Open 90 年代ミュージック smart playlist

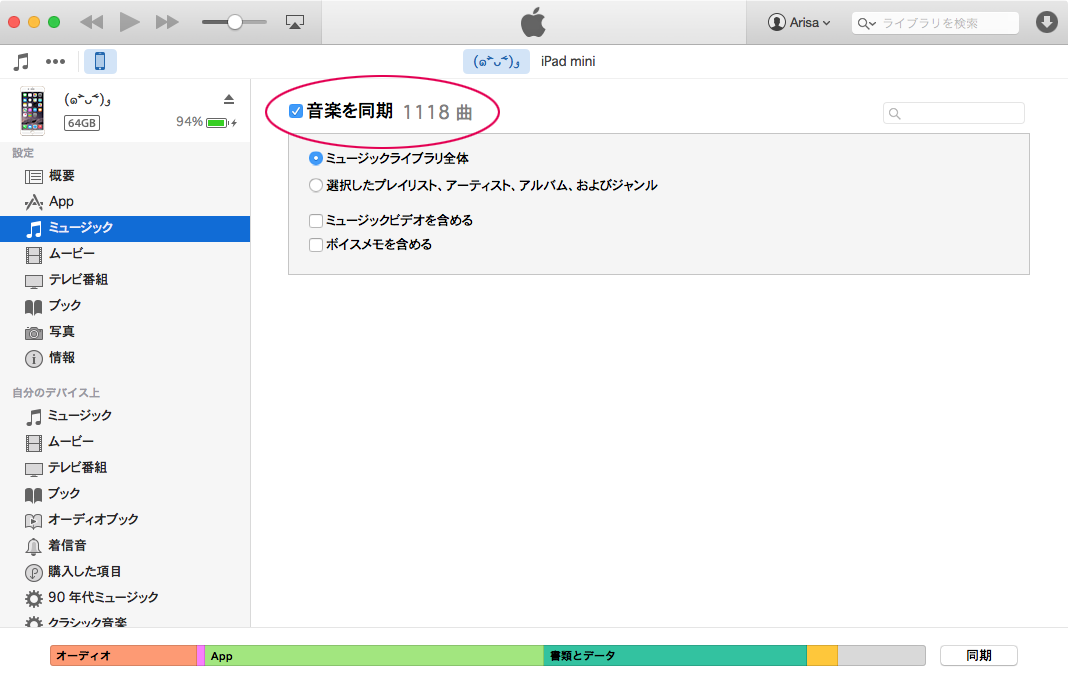click(x=125, y=598)
